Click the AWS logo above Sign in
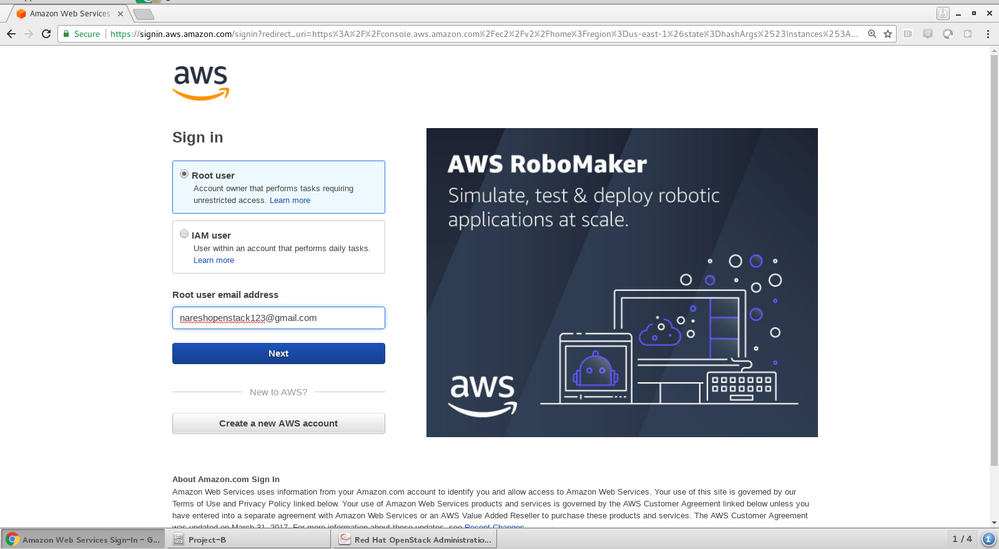The height and width of the screenshot is (549, 999). tap(201, 82)
